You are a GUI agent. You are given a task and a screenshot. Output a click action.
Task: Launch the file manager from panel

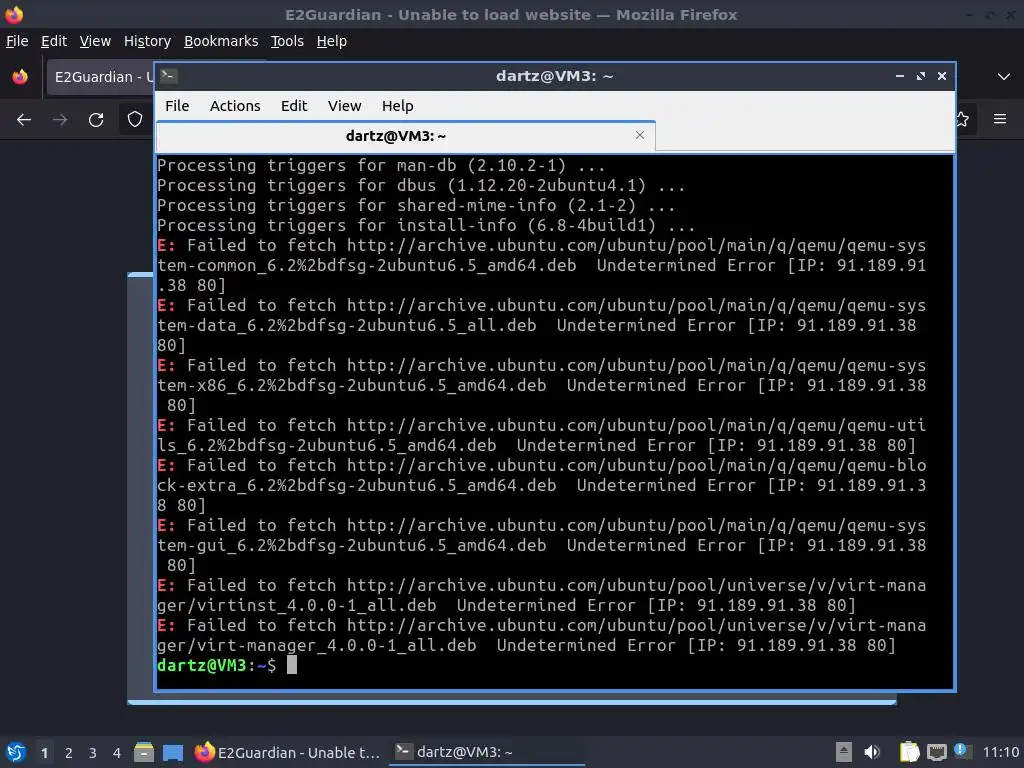pos(144,752)
